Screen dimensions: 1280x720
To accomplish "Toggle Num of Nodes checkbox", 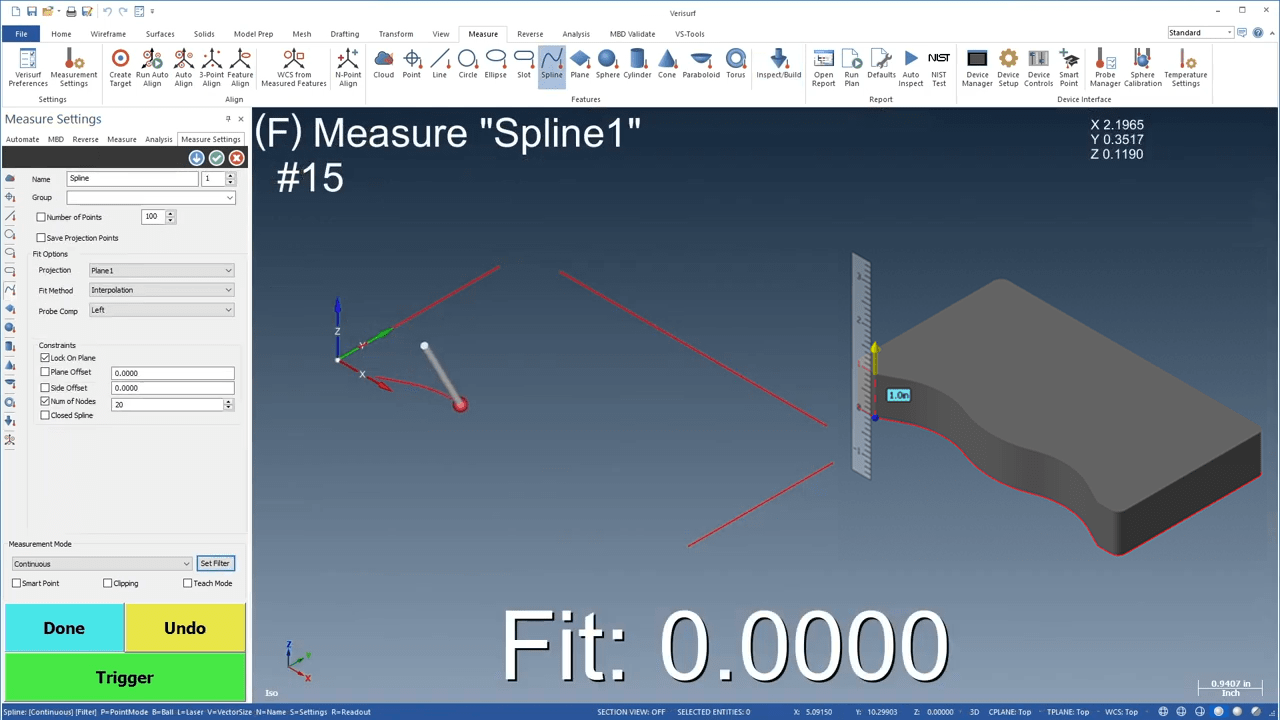I will pyautogui.click(x=45, y=402).
